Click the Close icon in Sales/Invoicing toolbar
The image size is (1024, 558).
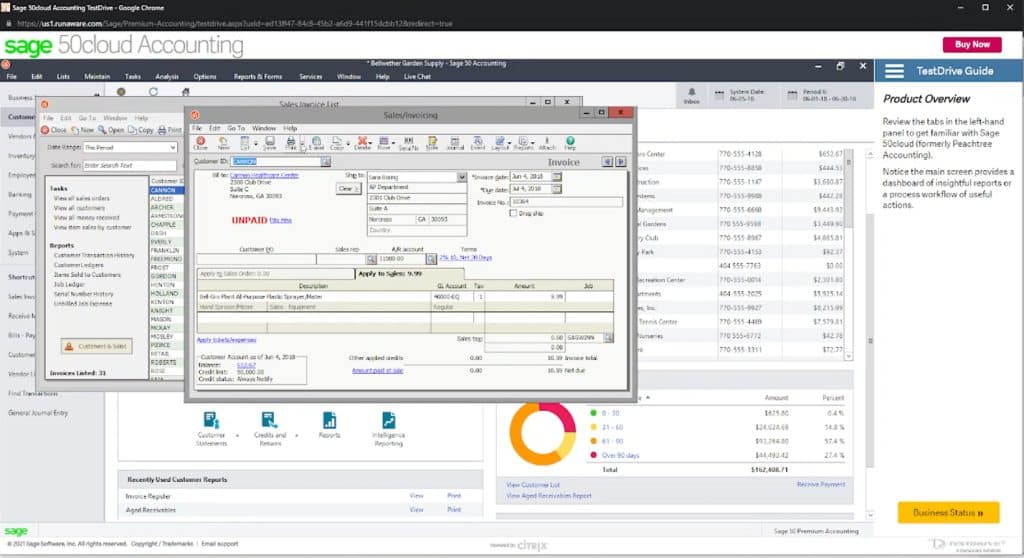tap(200, 142)
